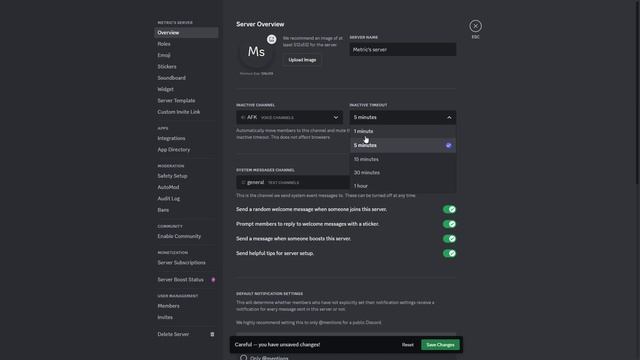Viewport: 640px width, 360px height.
Task: Click the upload image icon on server avatar
Action: pos(271,39)
